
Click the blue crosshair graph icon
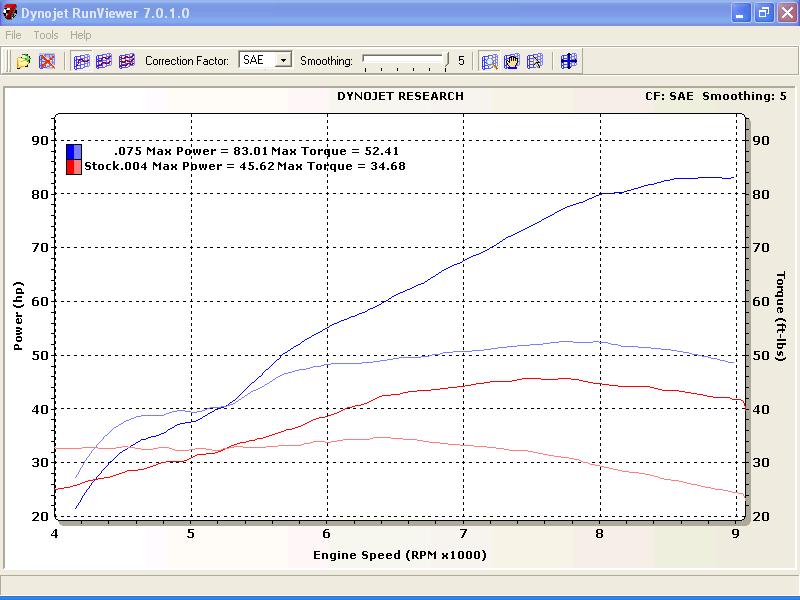[x=568, y=61]
